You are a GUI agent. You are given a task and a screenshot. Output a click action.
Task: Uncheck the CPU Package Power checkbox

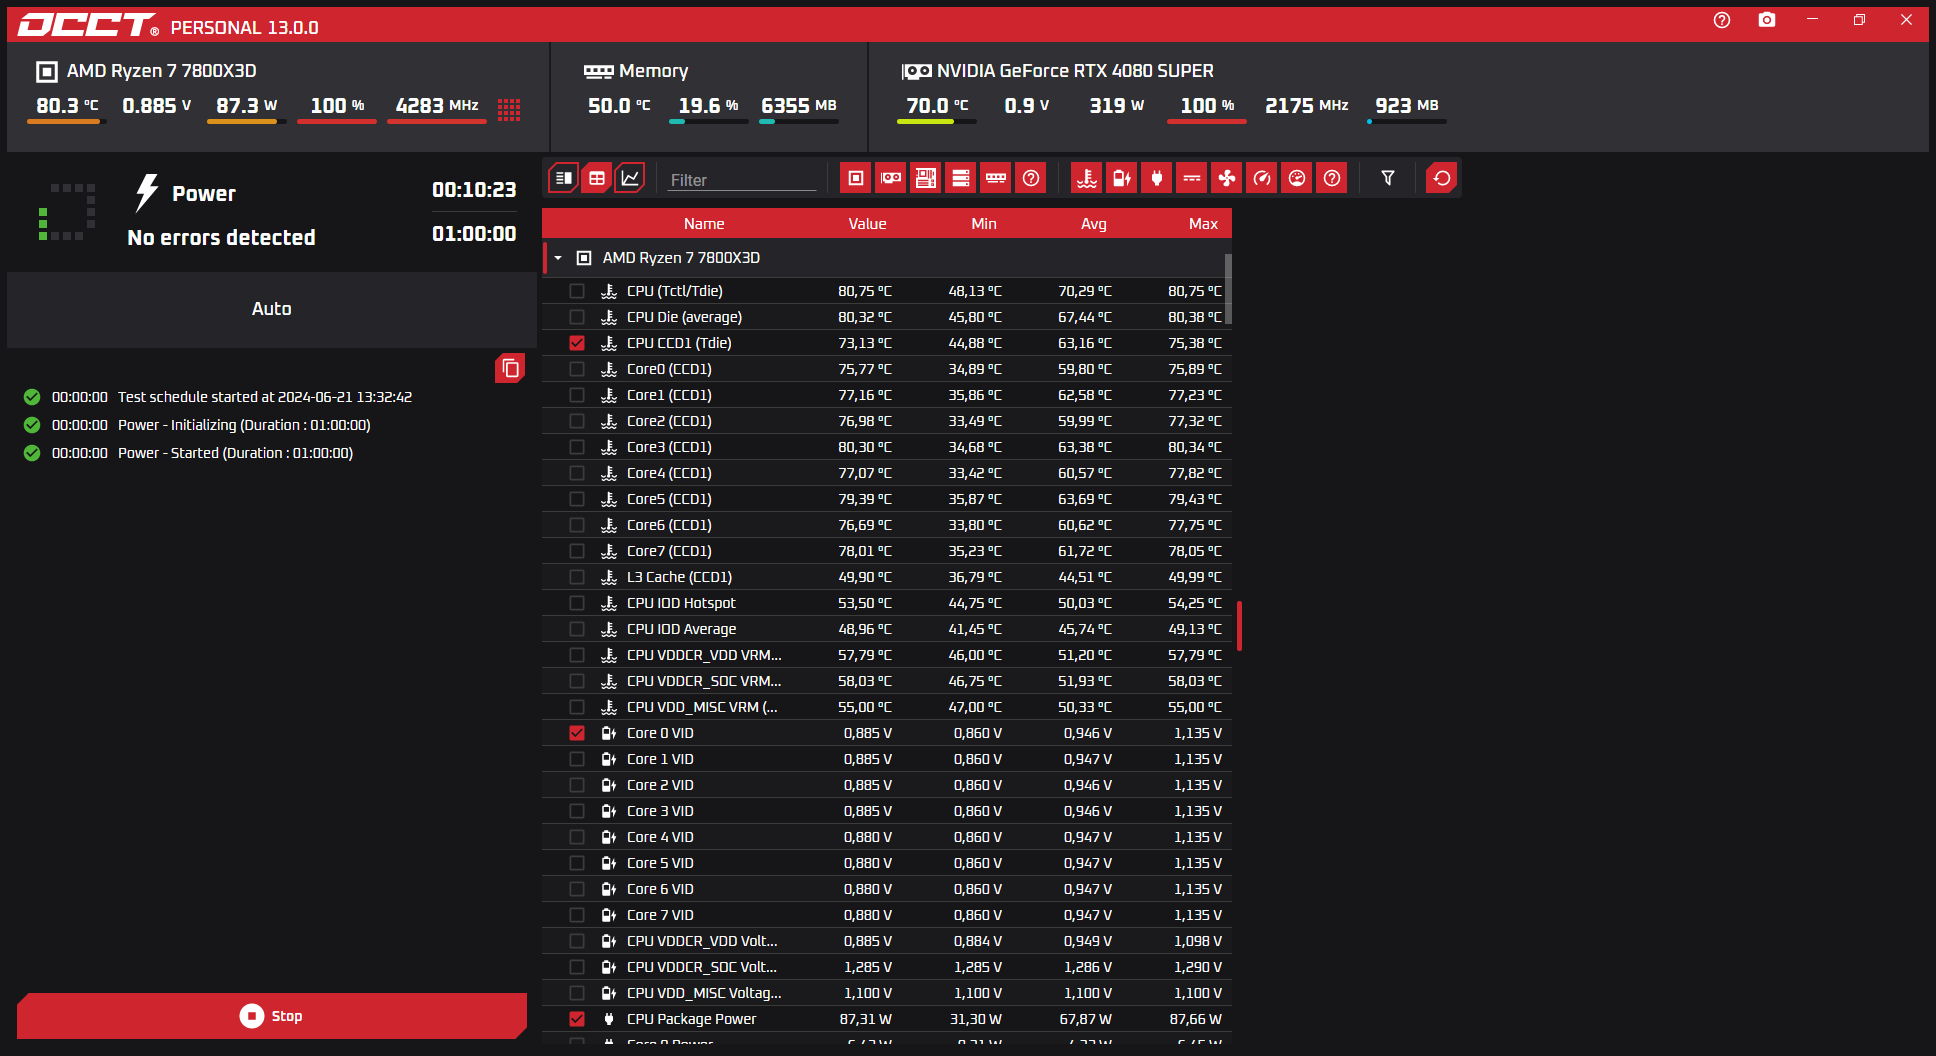coord(577,1019)
